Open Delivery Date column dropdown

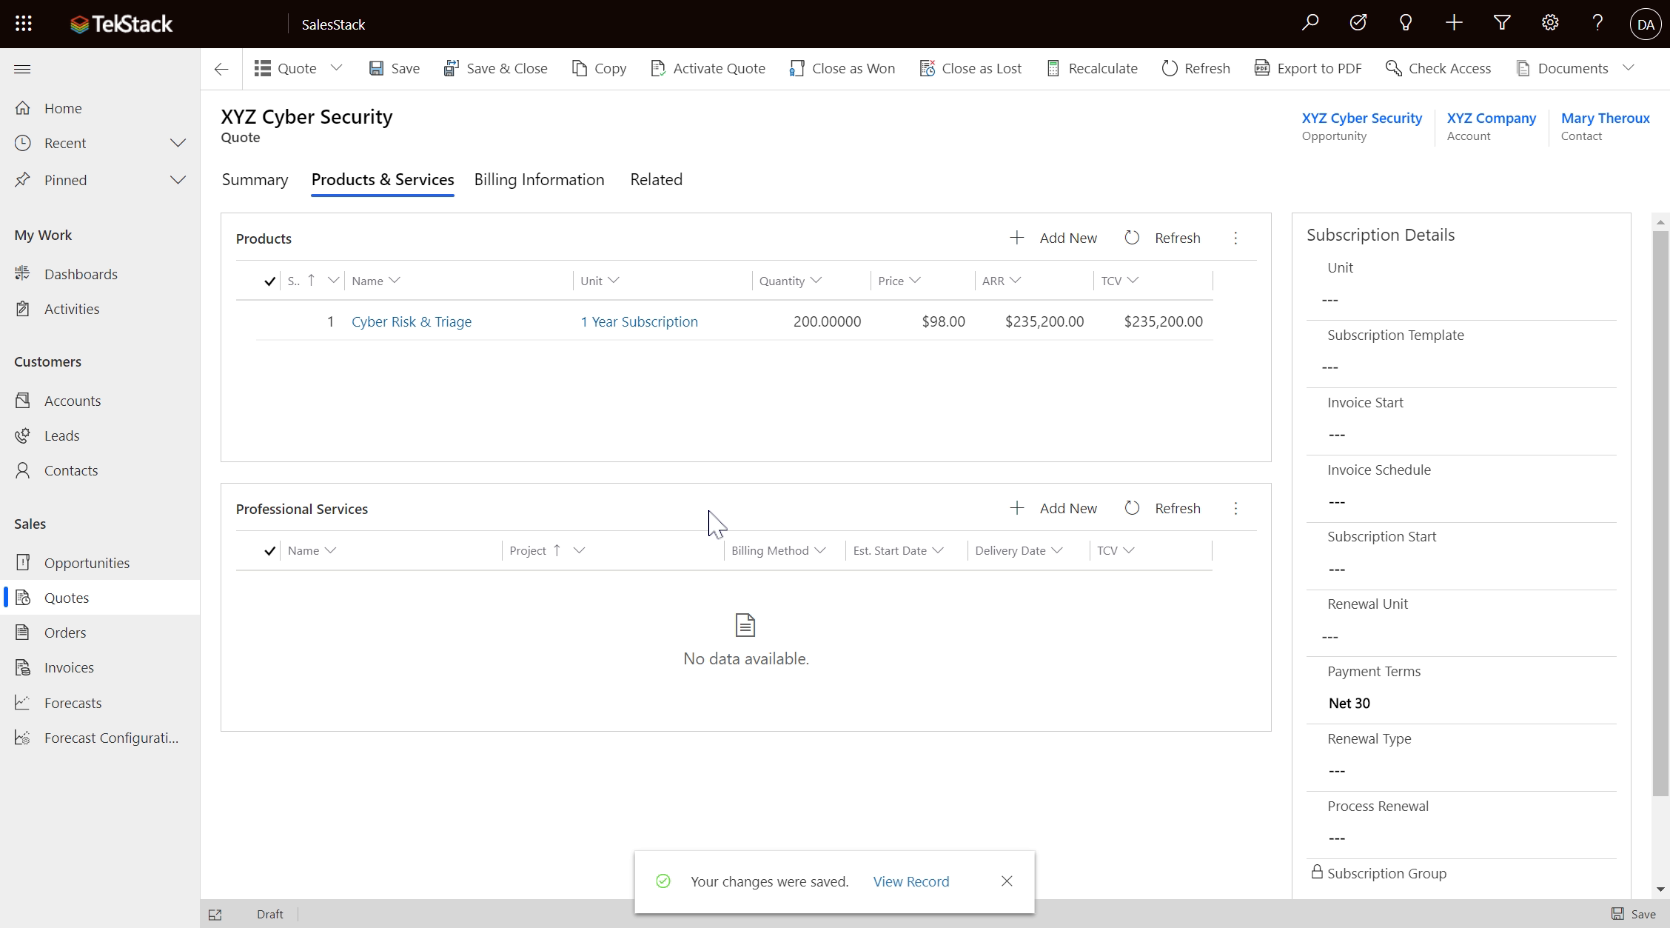tap(1057, 551)
